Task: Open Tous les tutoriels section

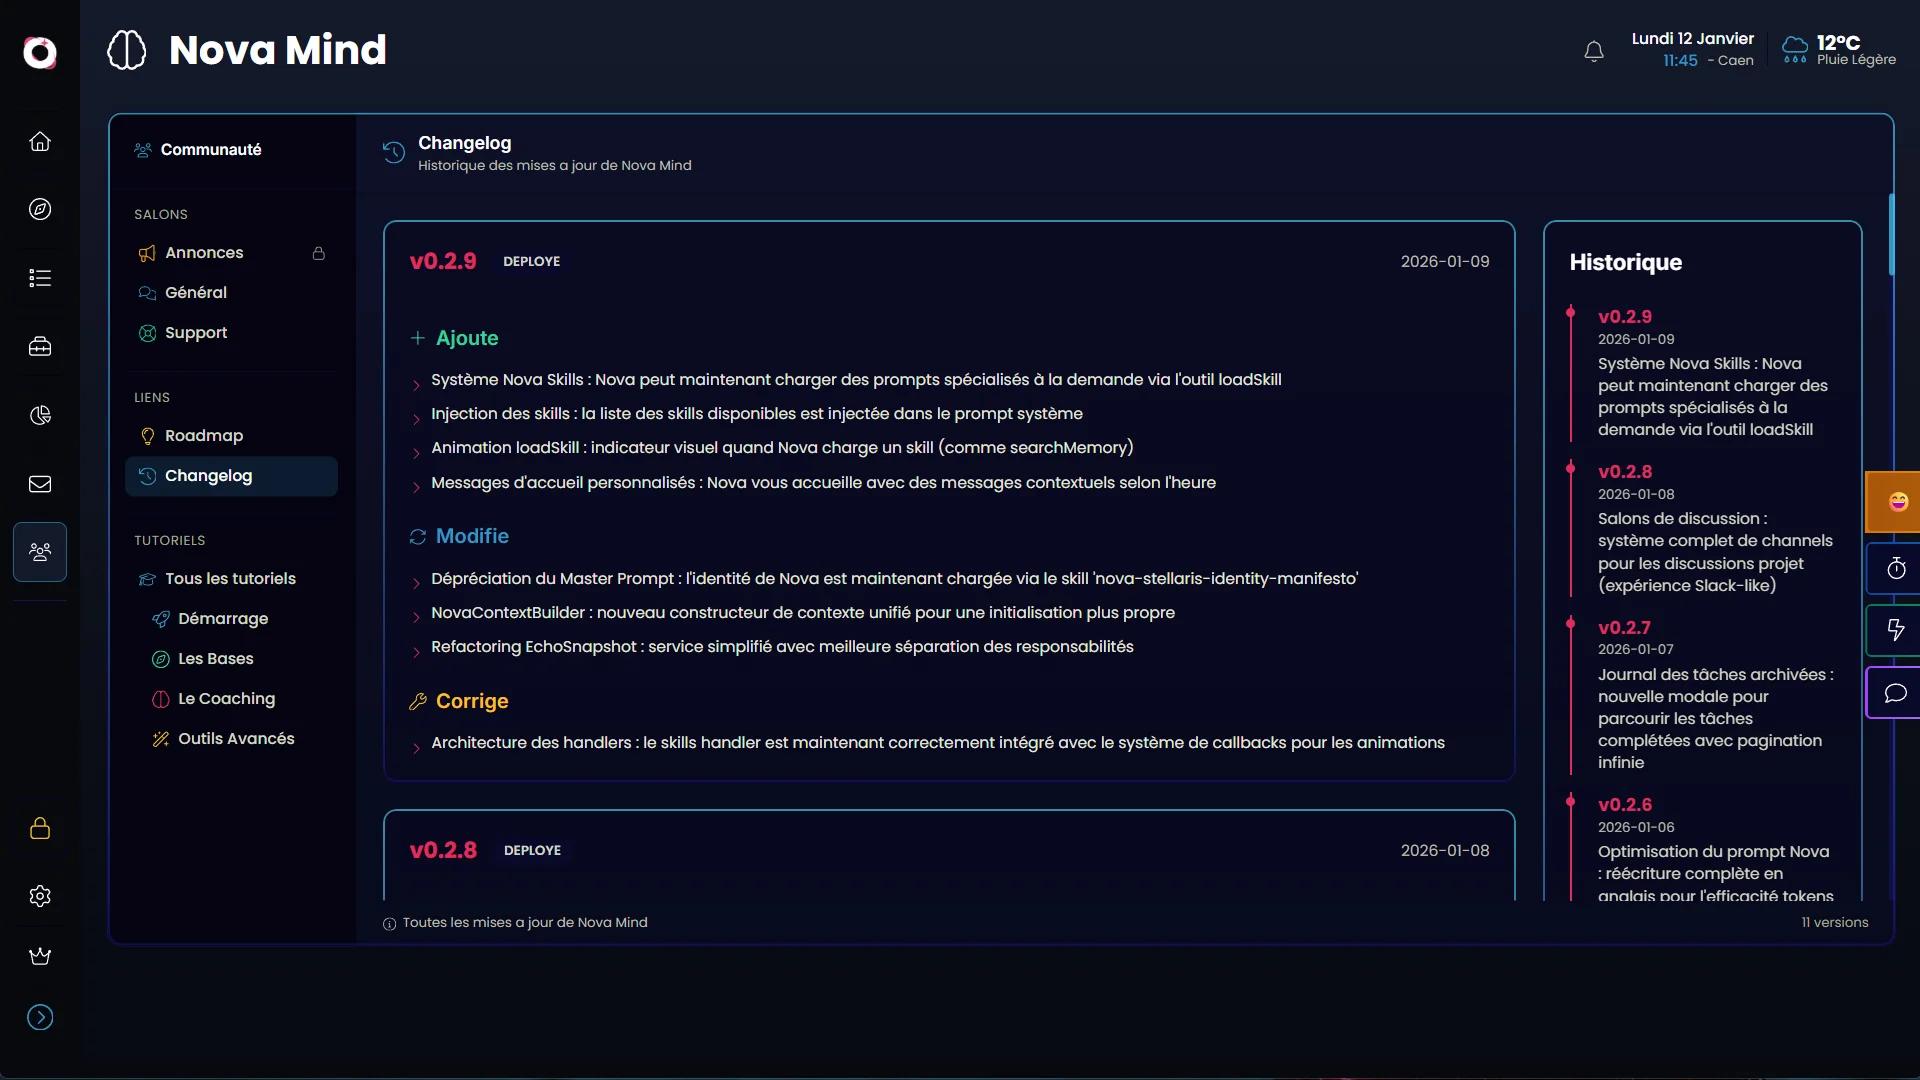Action: 230,579
